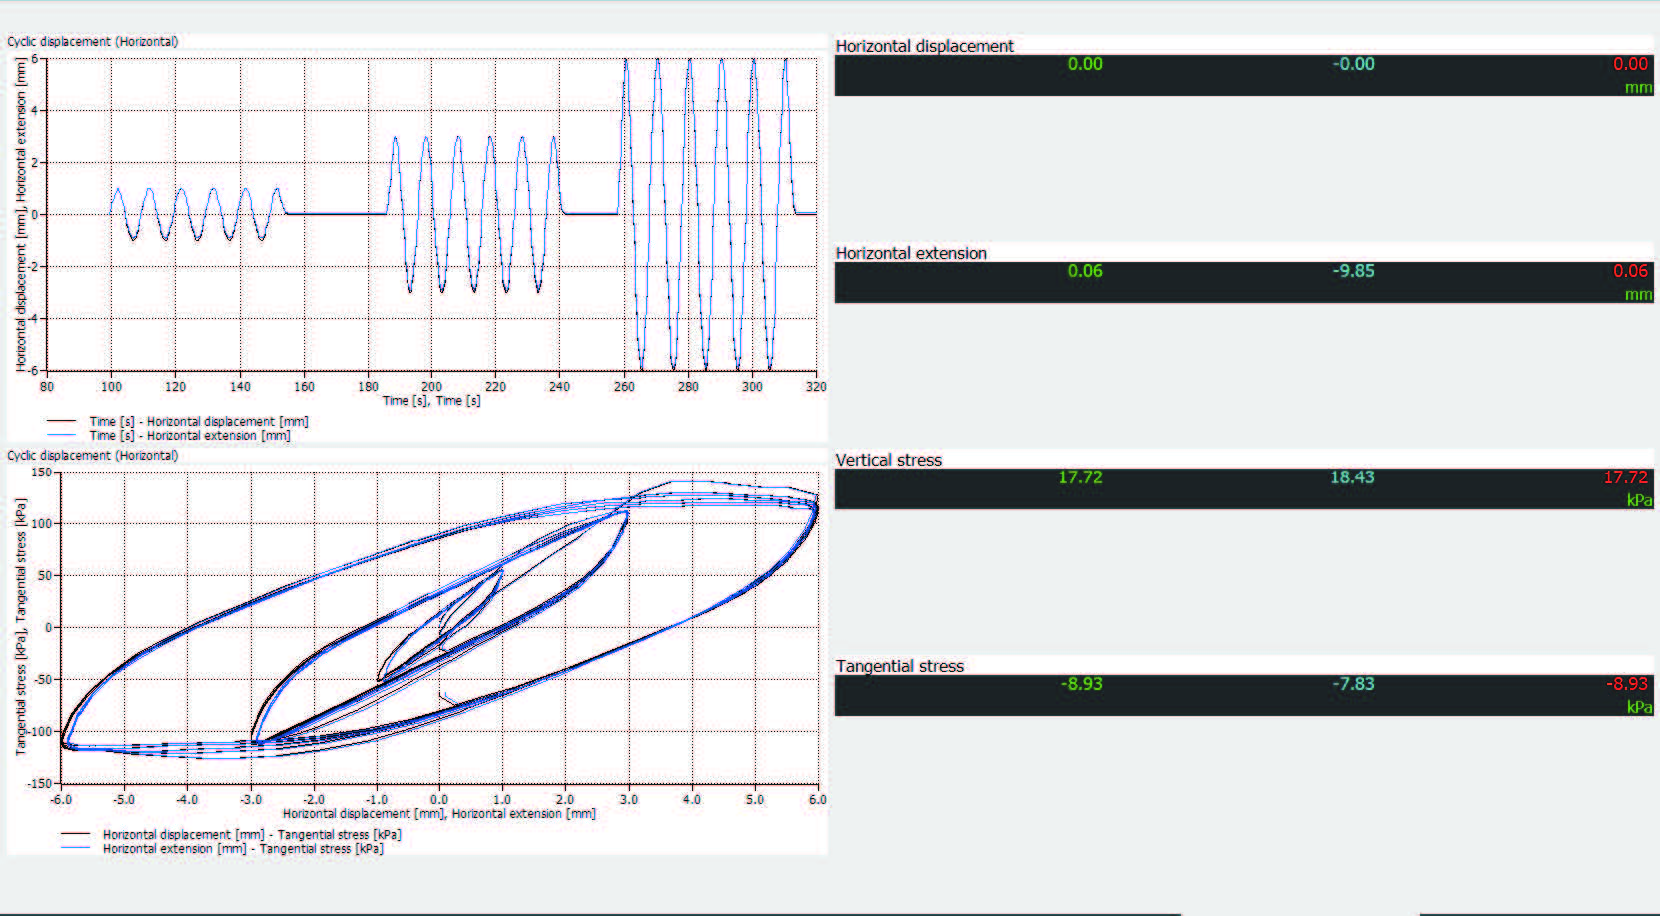Image resolution: width=1660 pixels, height=916 pixels.
Task: Click the Time [s], Time [s] x-axis label
Action: click(x=431, y=401)
